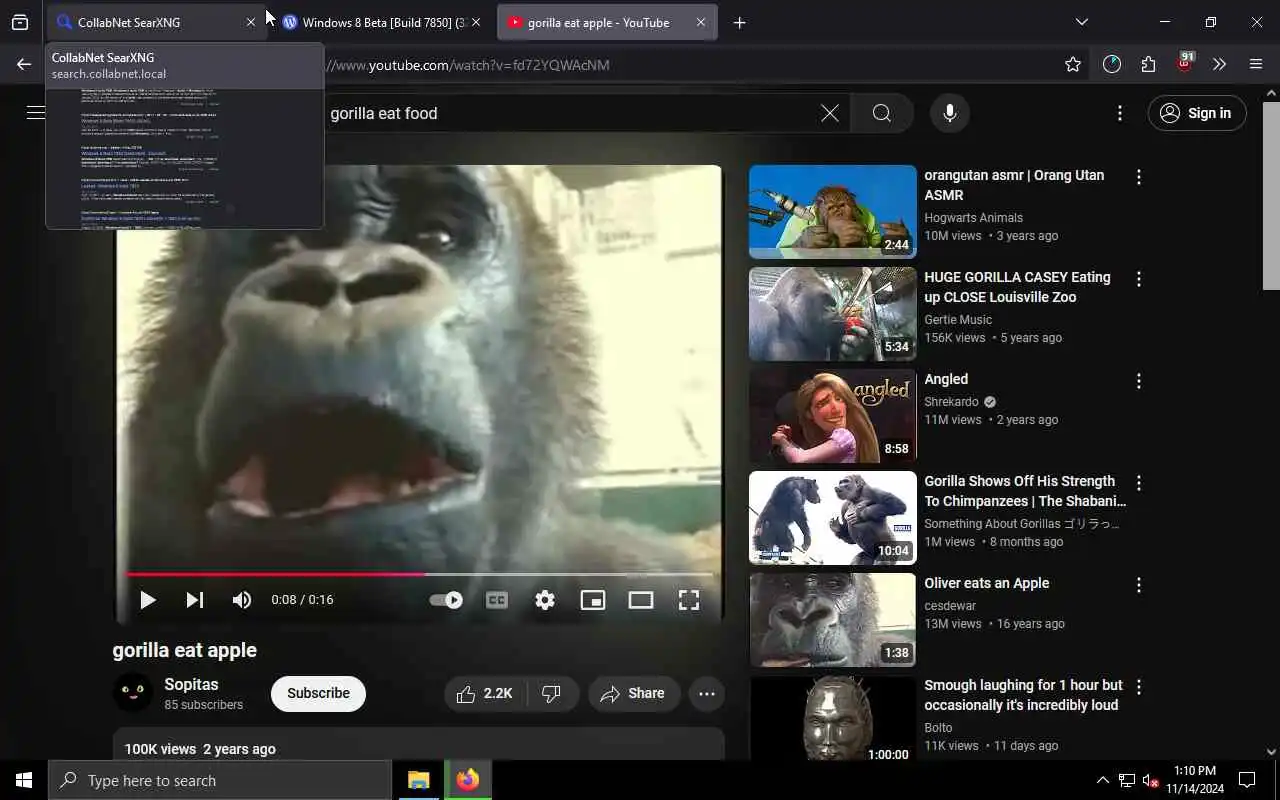Seek on the red video progress bar
Screen dimensions: 1280x800
(420, 574)
